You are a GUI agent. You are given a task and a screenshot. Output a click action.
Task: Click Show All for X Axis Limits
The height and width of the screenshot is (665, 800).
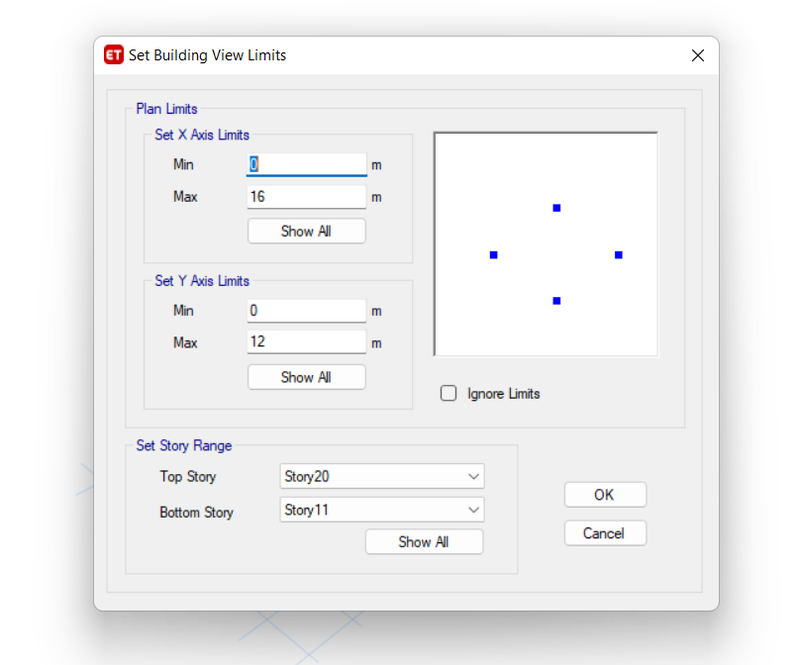[307, 231]
